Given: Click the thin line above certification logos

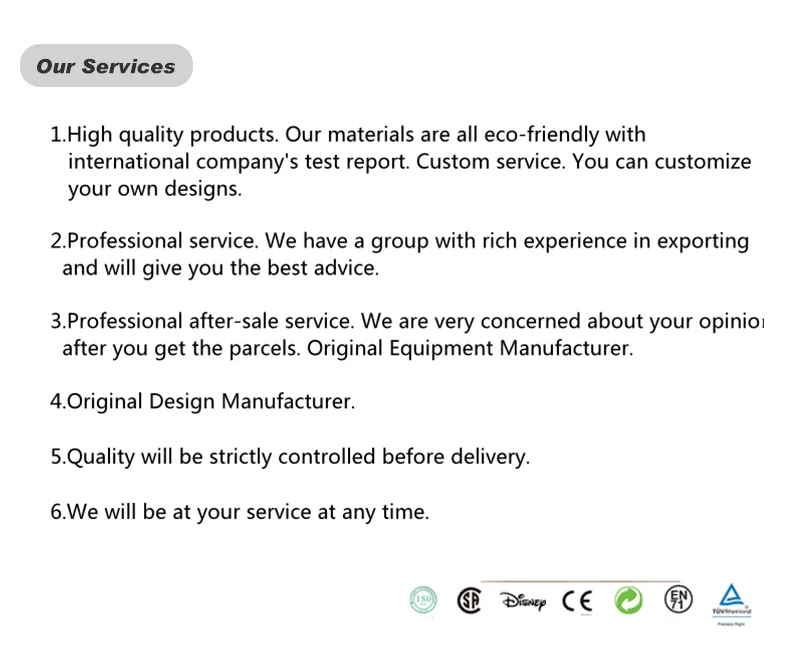Looking at the screenshot, I should (580, 580).
